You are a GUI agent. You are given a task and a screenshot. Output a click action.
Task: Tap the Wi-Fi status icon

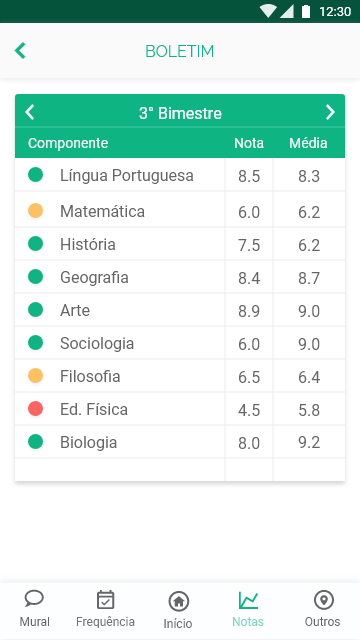click(x=268, y=11)
